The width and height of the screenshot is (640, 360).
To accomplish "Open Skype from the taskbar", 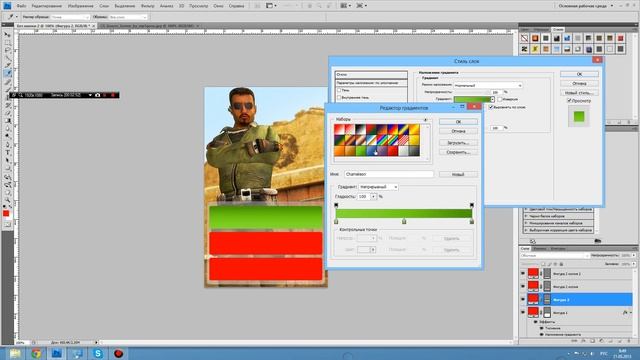I will coord(98,353).
